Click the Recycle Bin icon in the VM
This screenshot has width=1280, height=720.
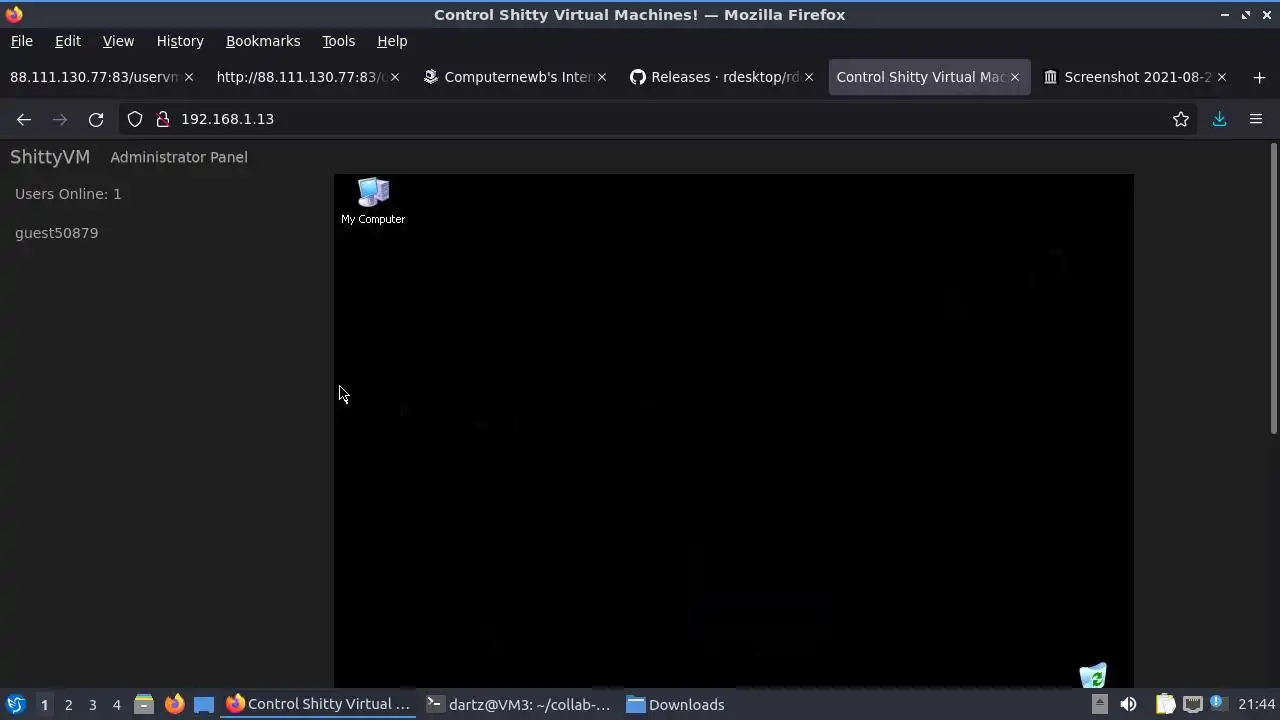[x=1093, y=675]
